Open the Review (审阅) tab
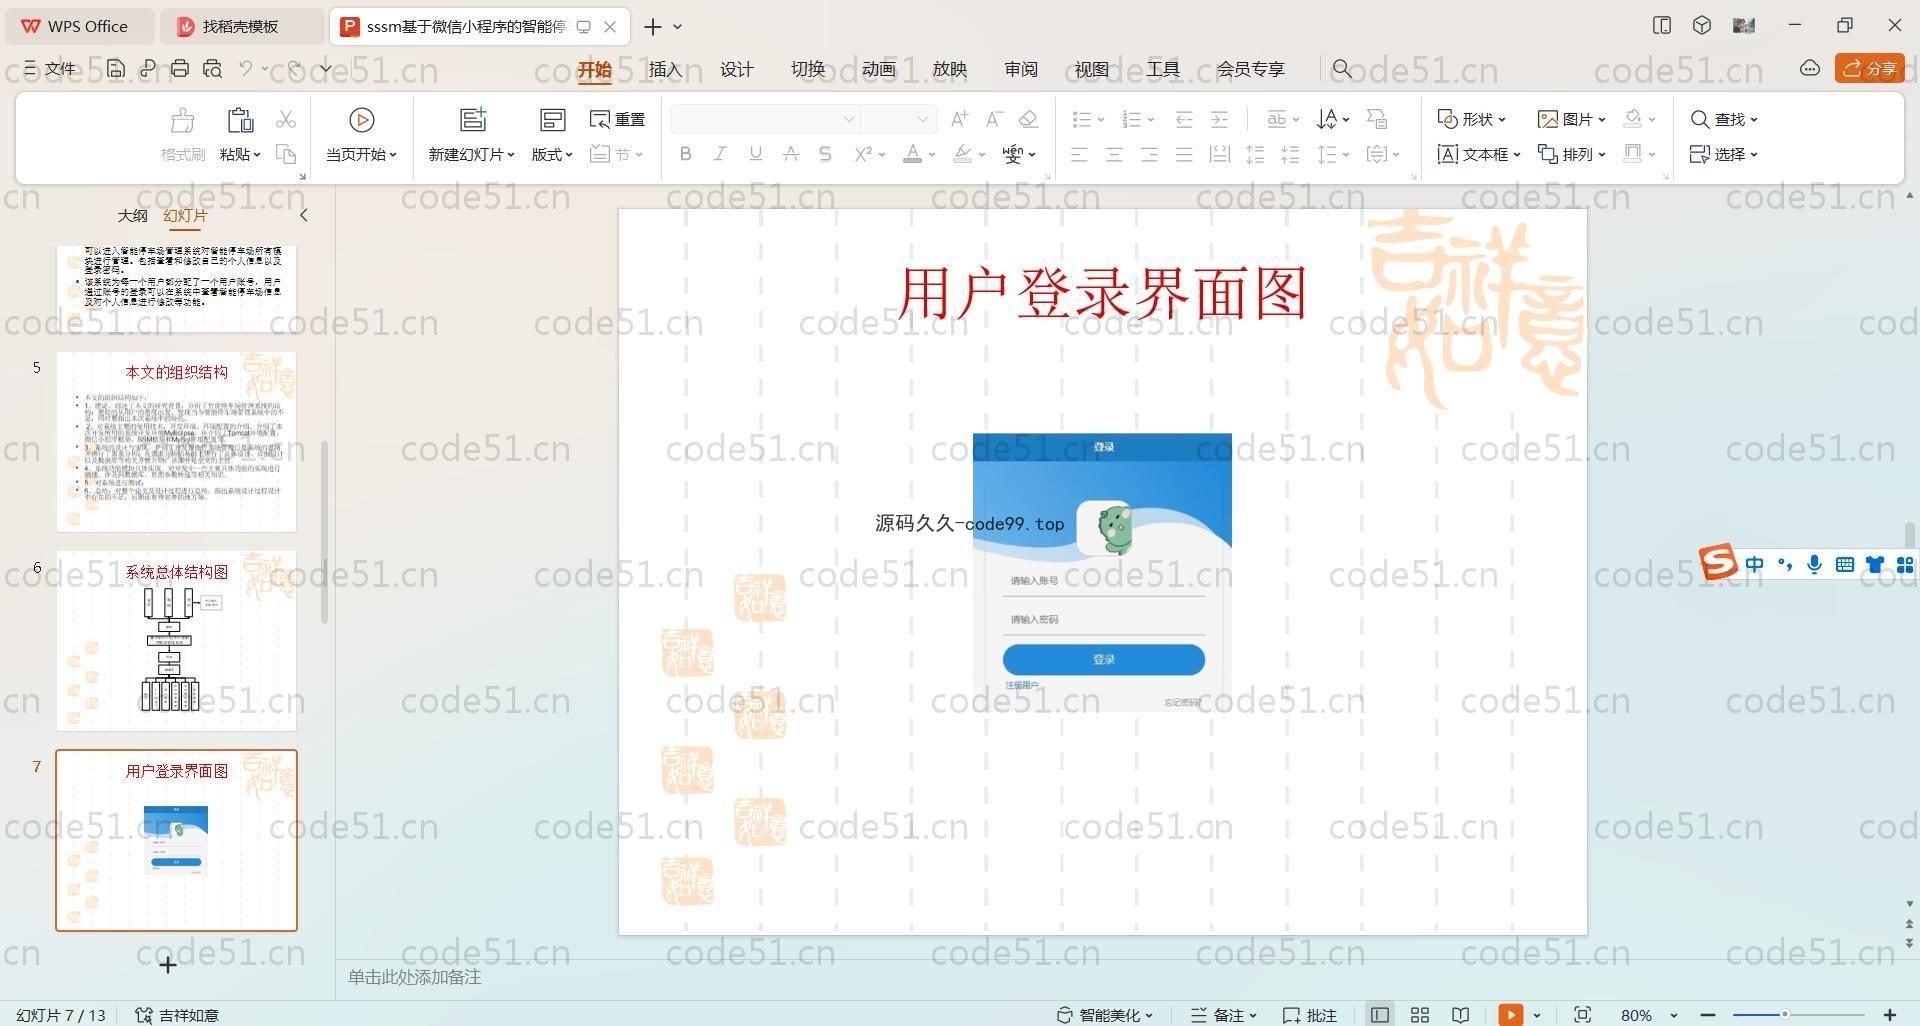1920x1026 pixels. point(1020,69)
